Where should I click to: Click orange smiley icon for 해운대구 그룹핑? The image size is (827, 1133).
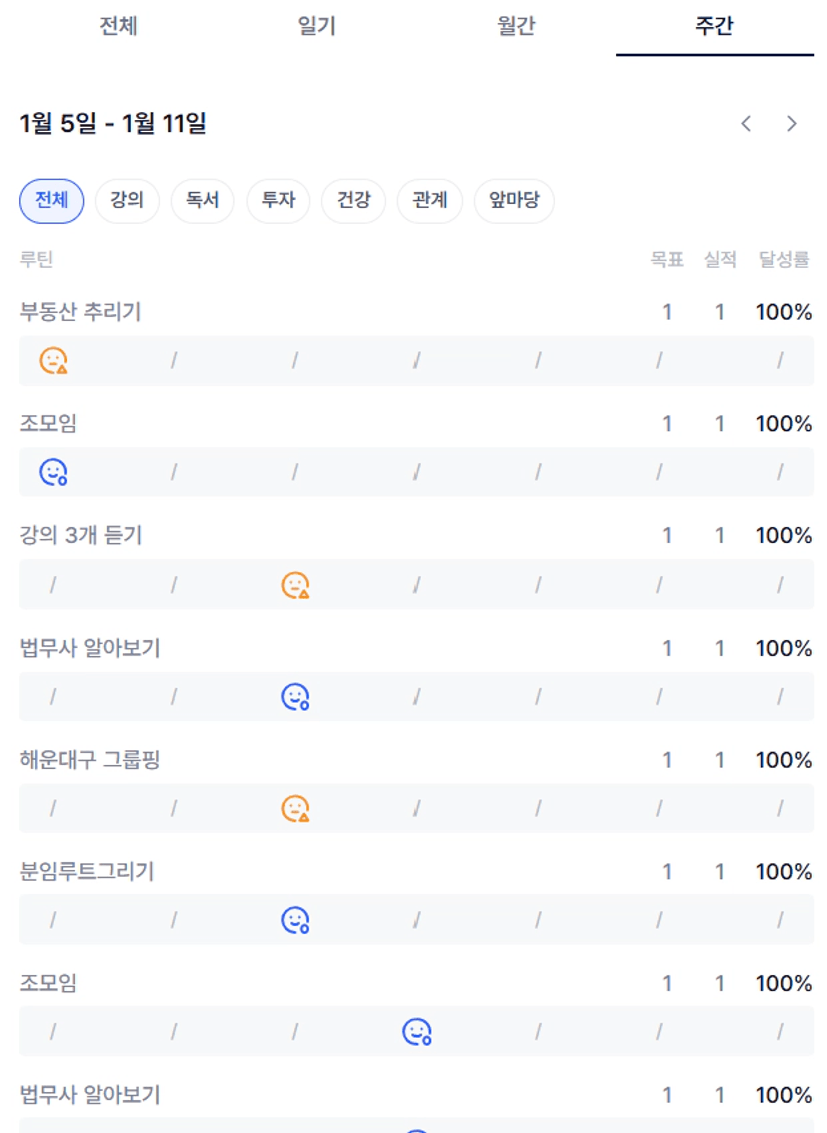click(295, 808)
